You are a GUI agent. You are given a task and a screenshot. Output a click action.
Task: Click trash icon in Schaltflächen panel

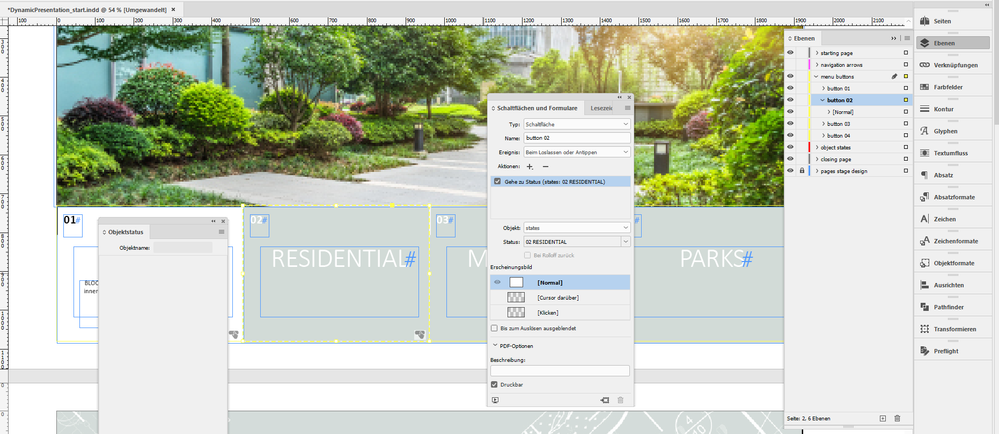click(621, 400)
